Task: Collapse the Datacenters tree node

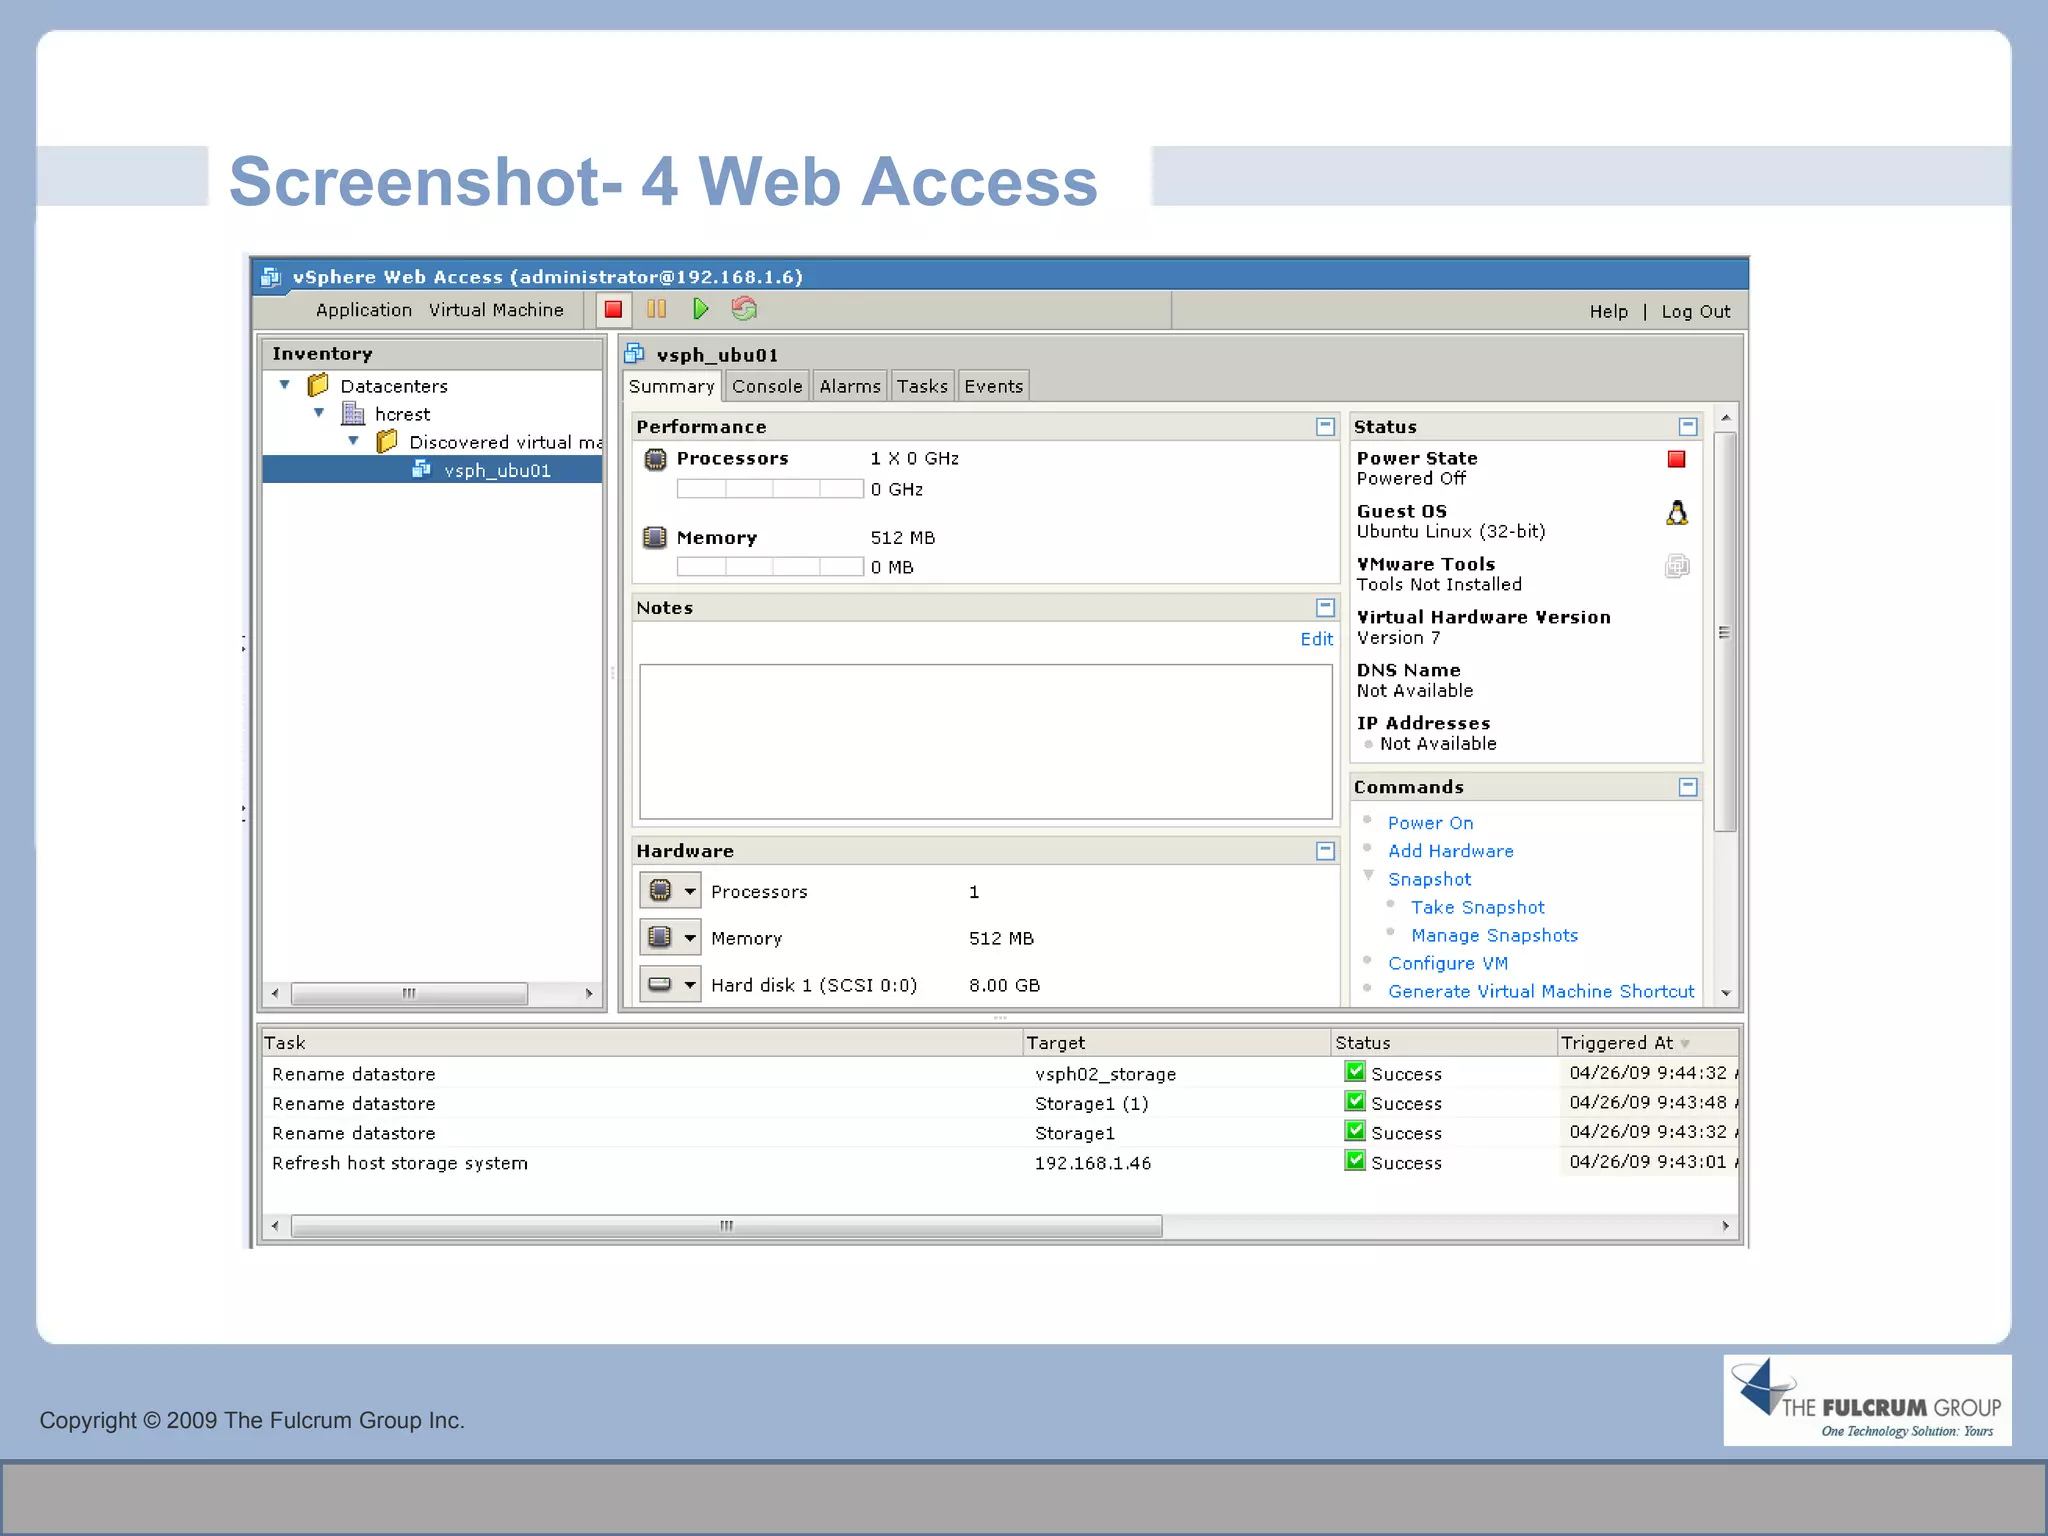Action: pos(285,385)
